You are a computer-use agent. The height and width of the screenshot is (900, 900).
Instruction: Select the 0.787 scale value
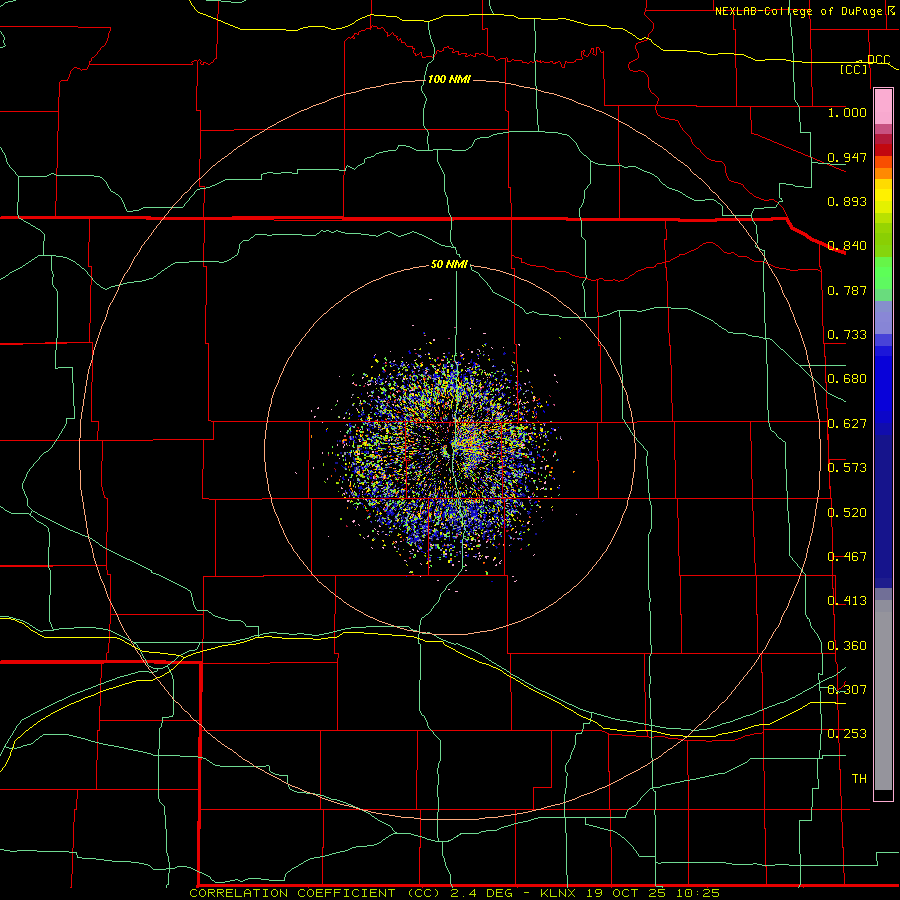coord(847,290)
